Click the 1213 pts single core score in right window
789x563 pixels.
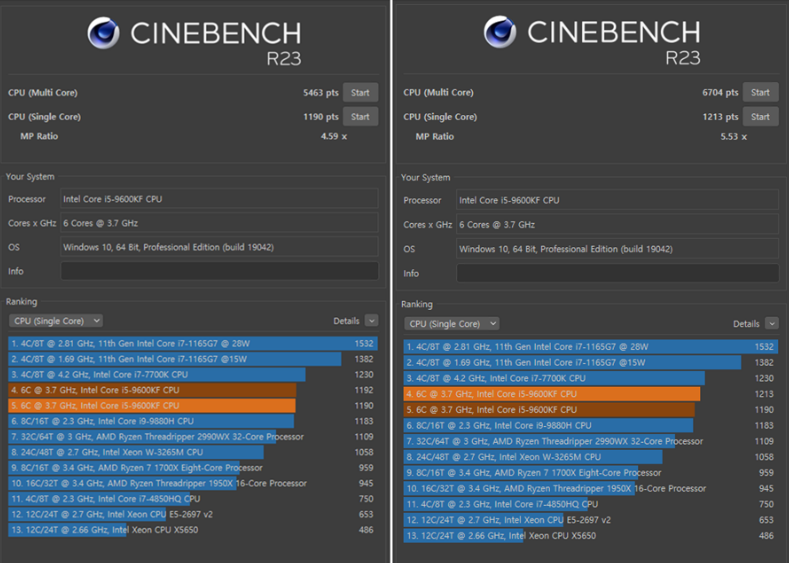(x=720, y=117)
